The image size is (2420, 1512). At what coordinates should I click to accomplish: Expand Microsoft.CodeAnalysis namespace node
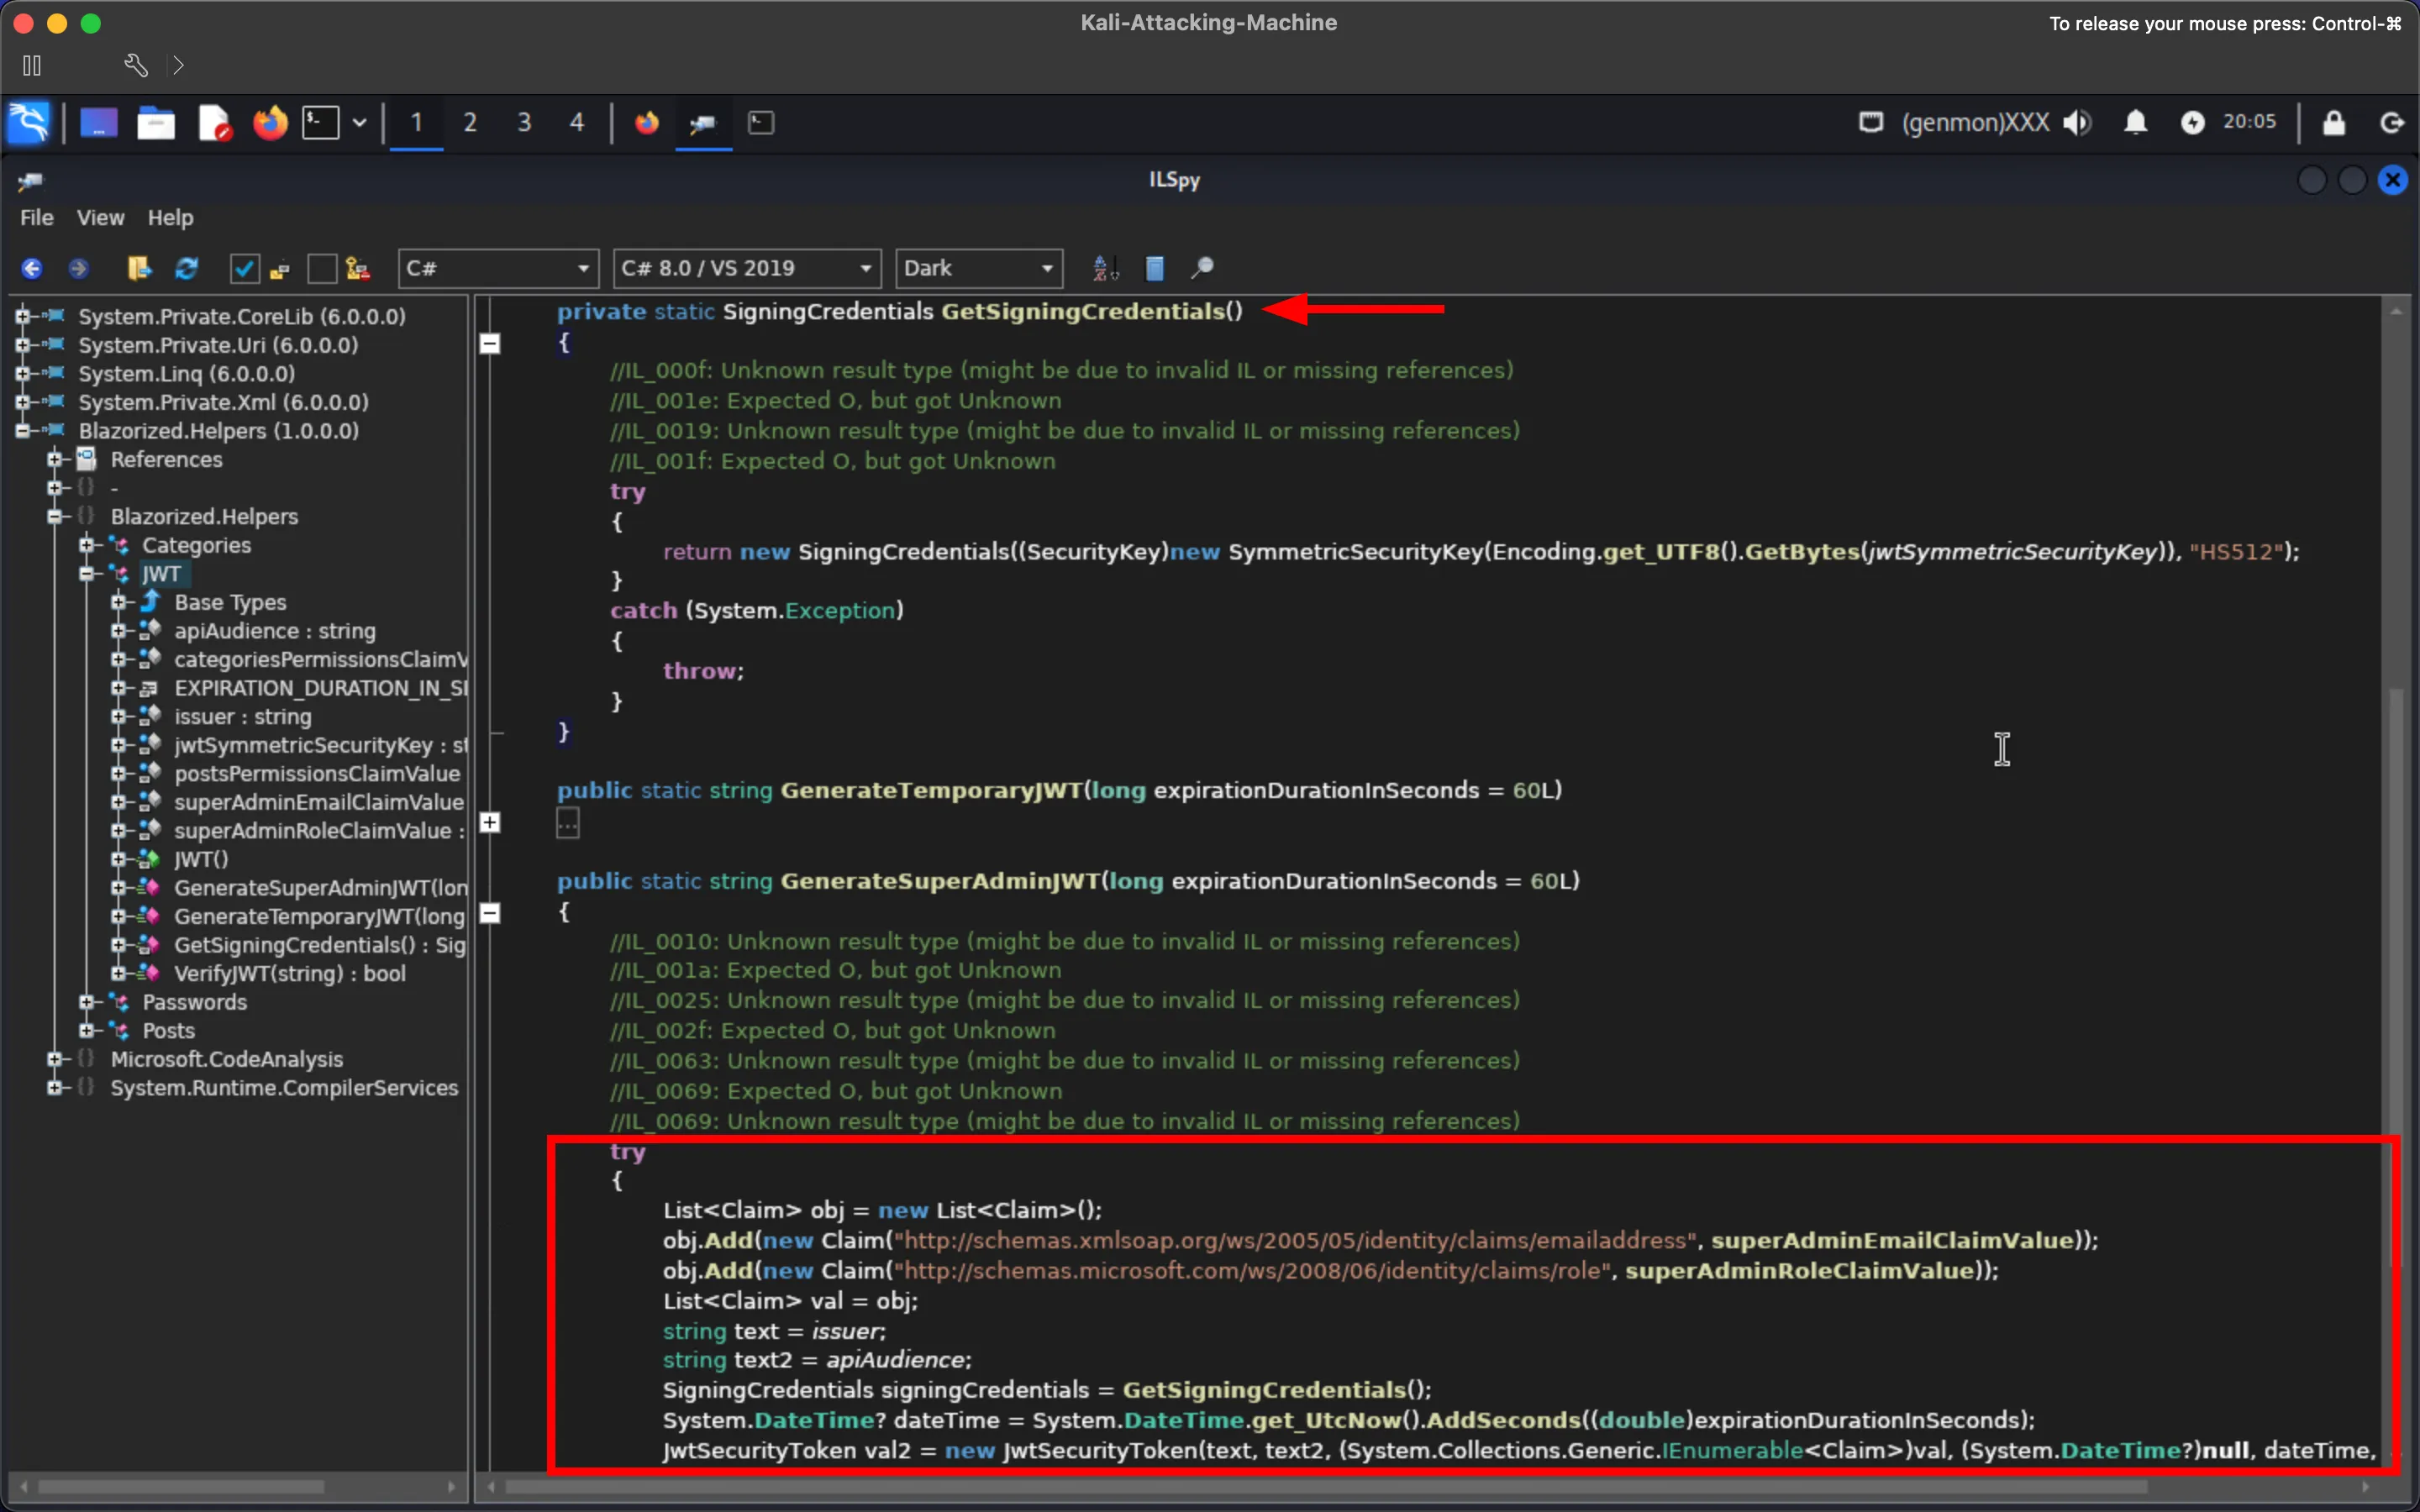[55, 1059]
